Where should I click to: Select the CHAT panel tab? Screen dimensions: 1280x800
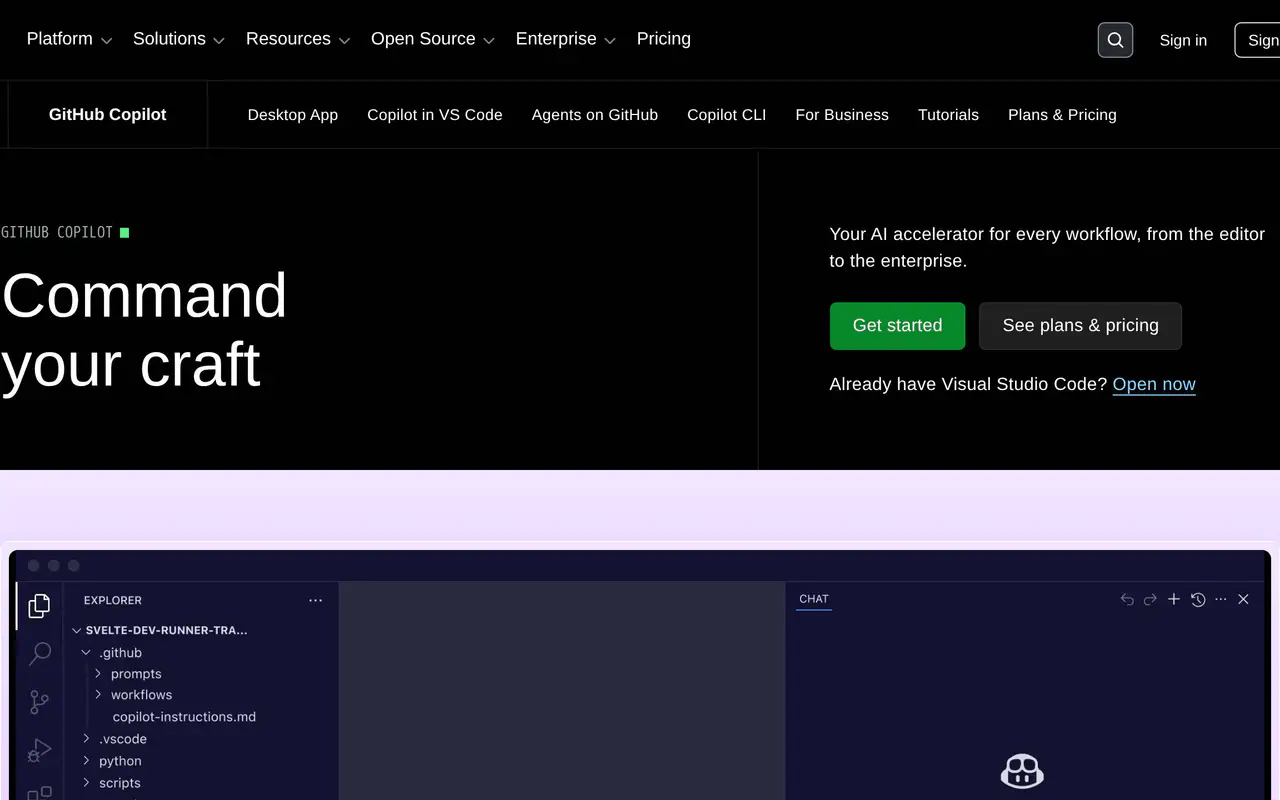(814, 599)
